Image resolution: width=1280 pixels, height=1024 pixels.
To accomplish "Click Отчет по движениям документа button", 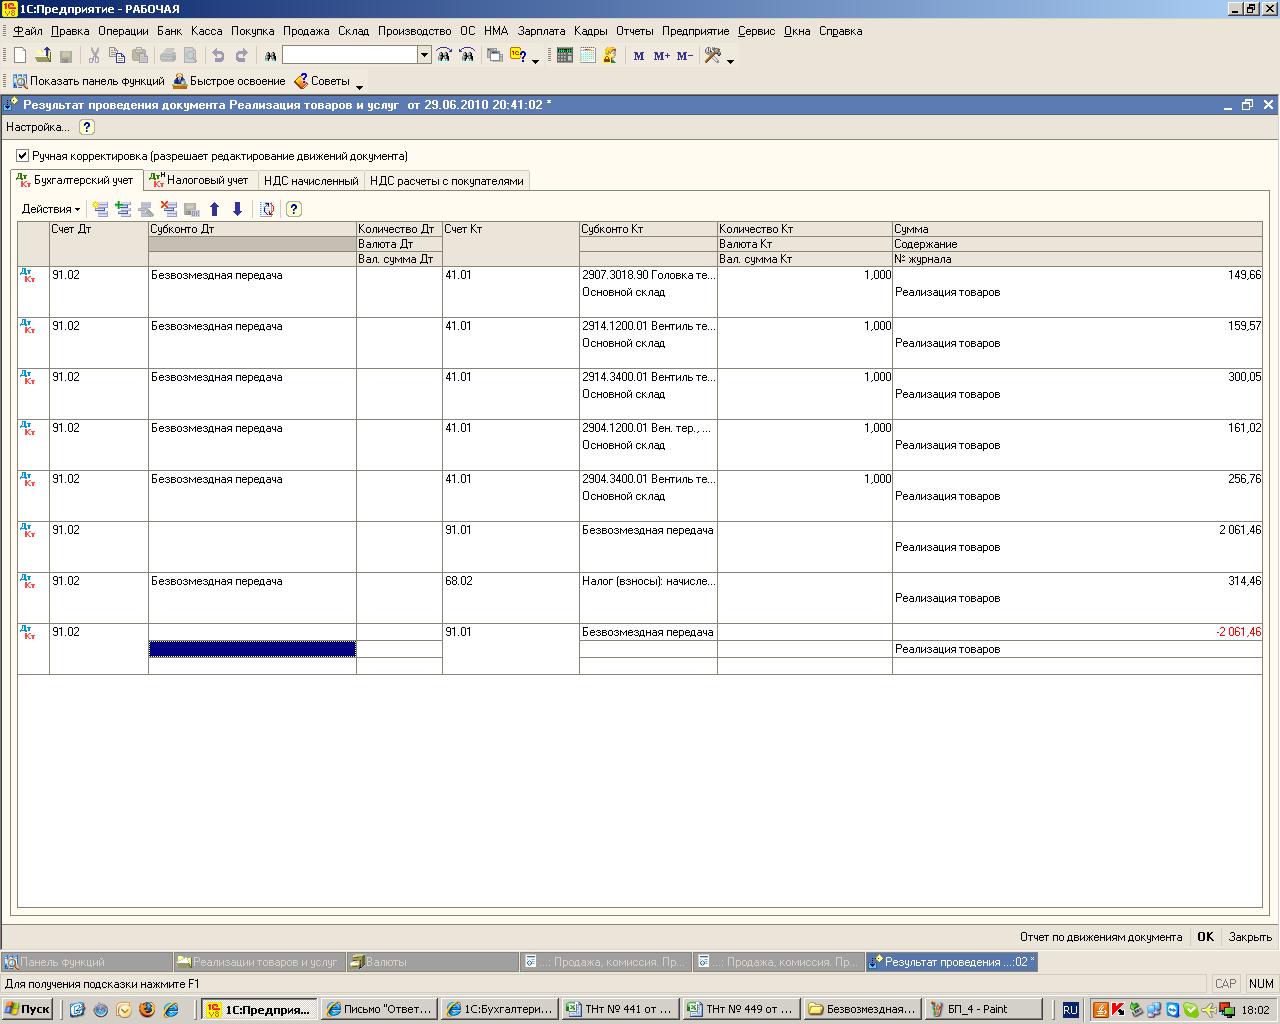I will pos(1100,937).
